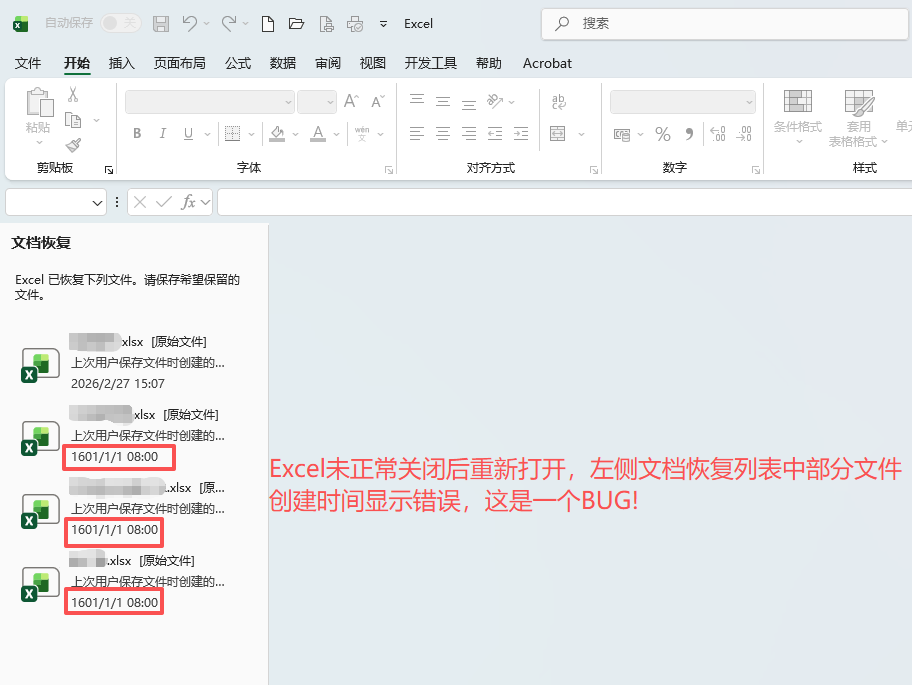Click Increase Decimal icon

click(718, 134)
